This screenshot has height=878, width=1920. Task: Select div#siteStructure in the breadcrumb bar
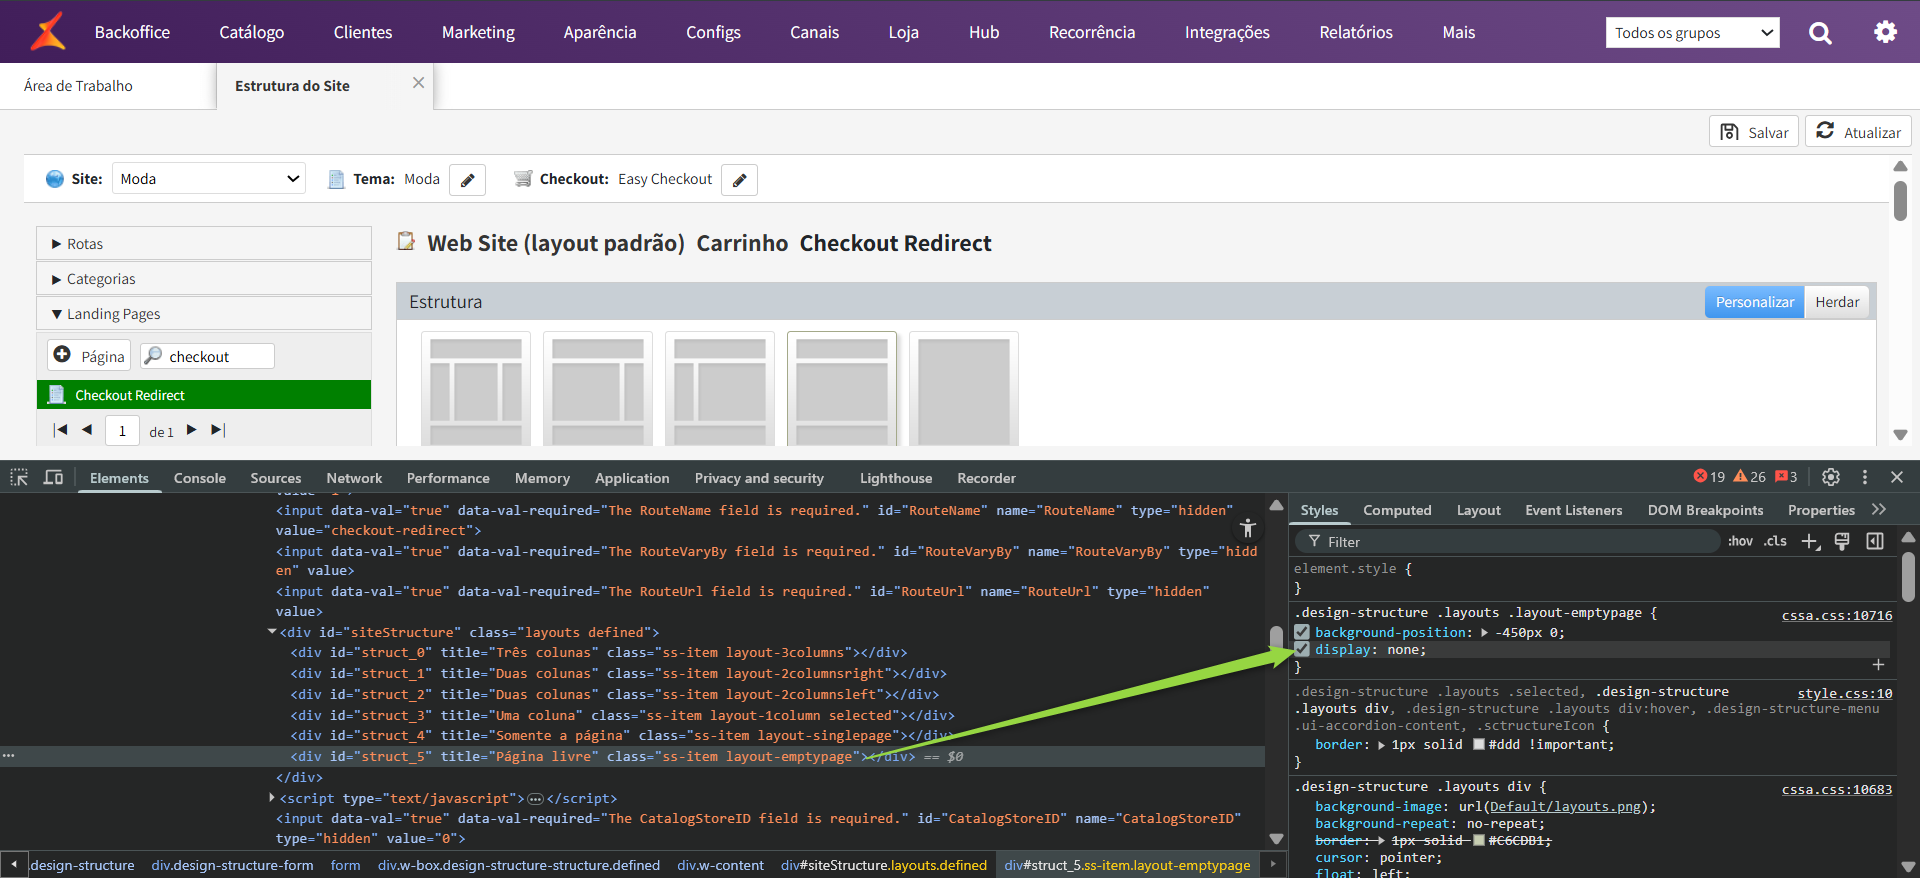point(884,865)
